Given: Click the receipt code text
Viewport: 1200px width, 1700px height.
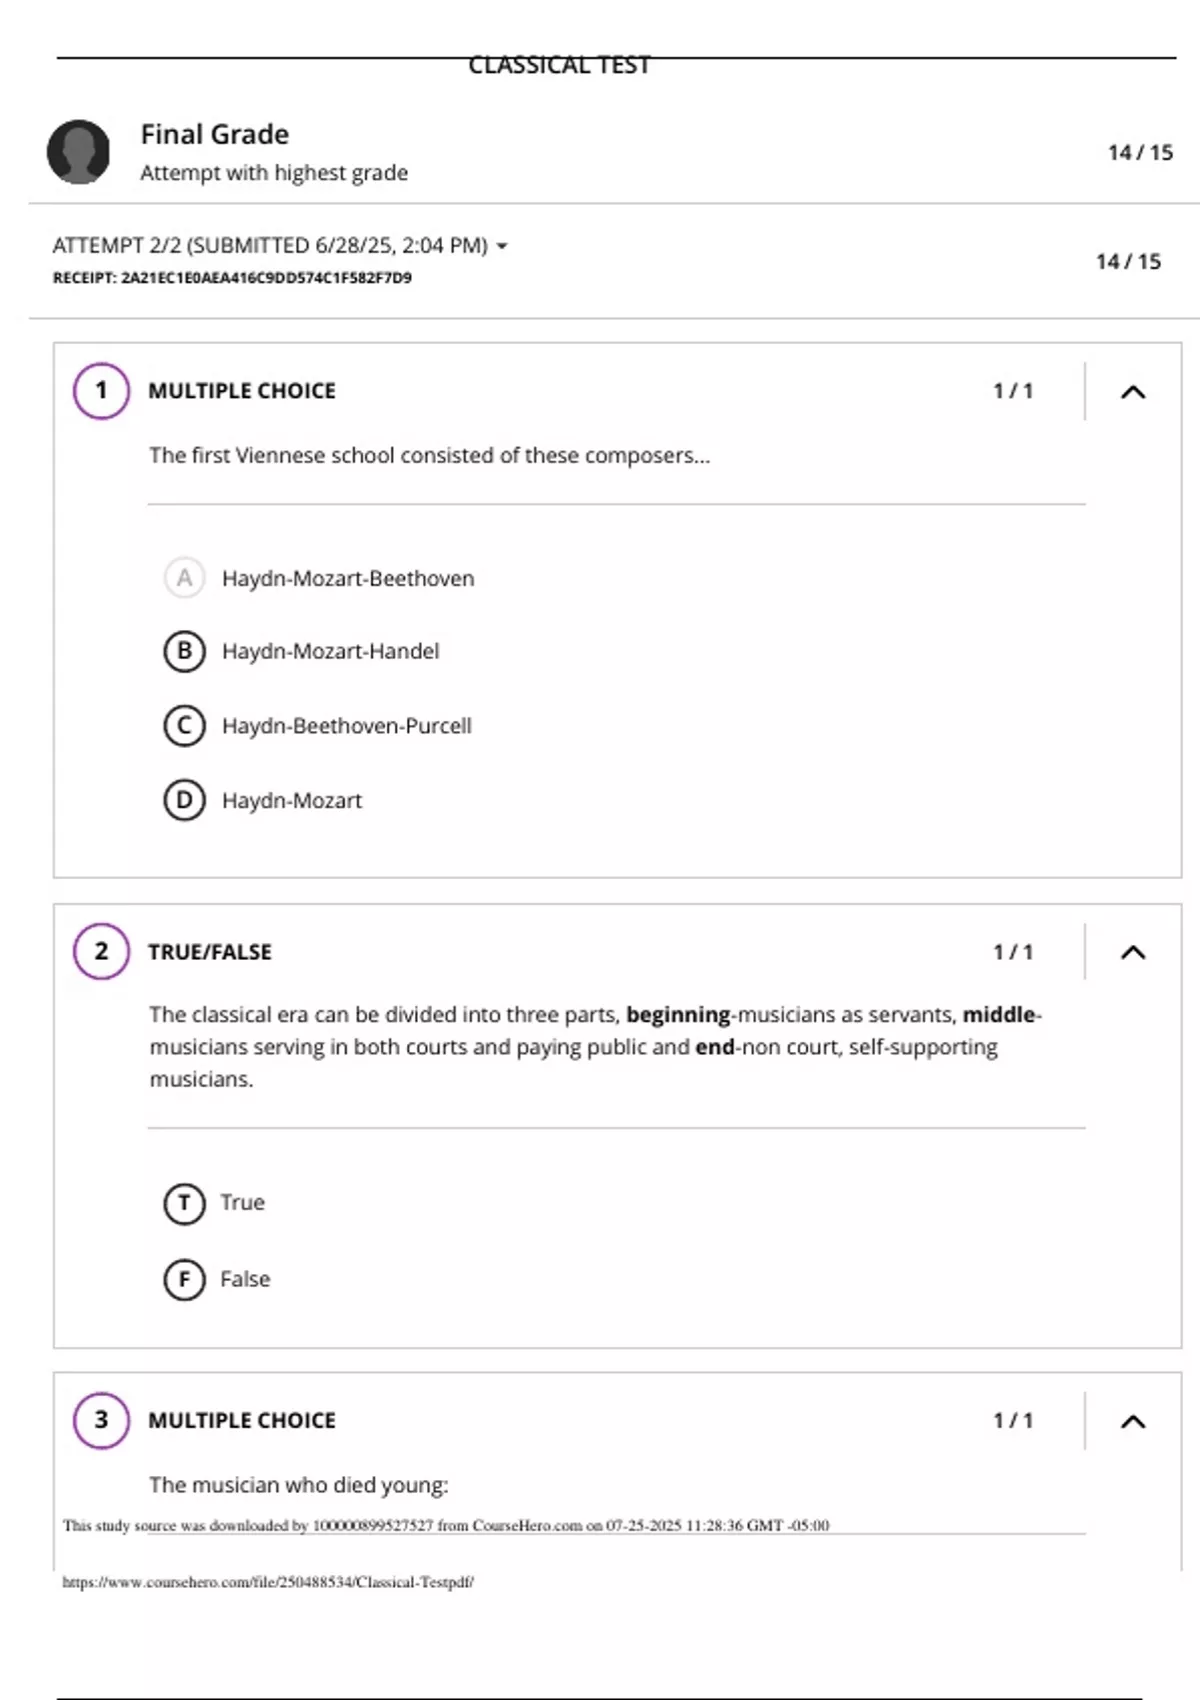Looking at the screenshot, I should tap(232, 278).
